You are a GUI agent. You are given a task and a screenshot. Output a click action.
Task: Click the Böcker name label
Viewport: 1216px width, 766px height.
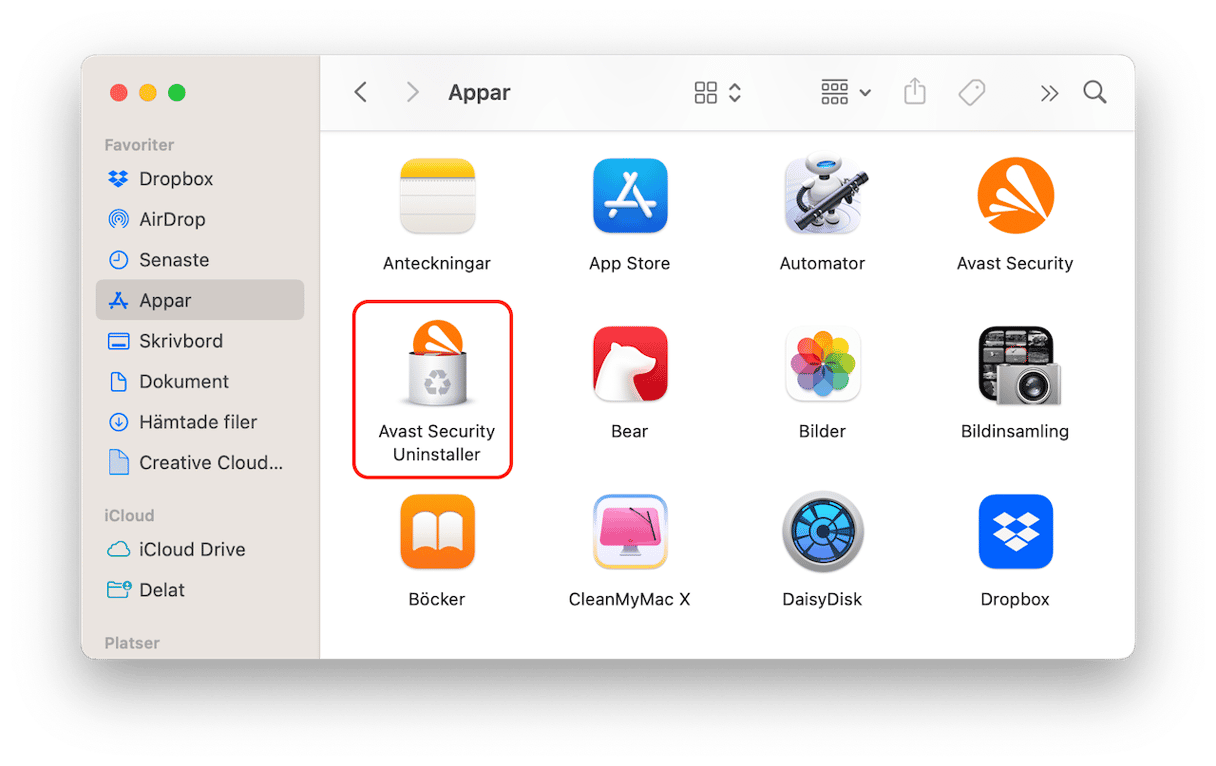coord(437,599)
